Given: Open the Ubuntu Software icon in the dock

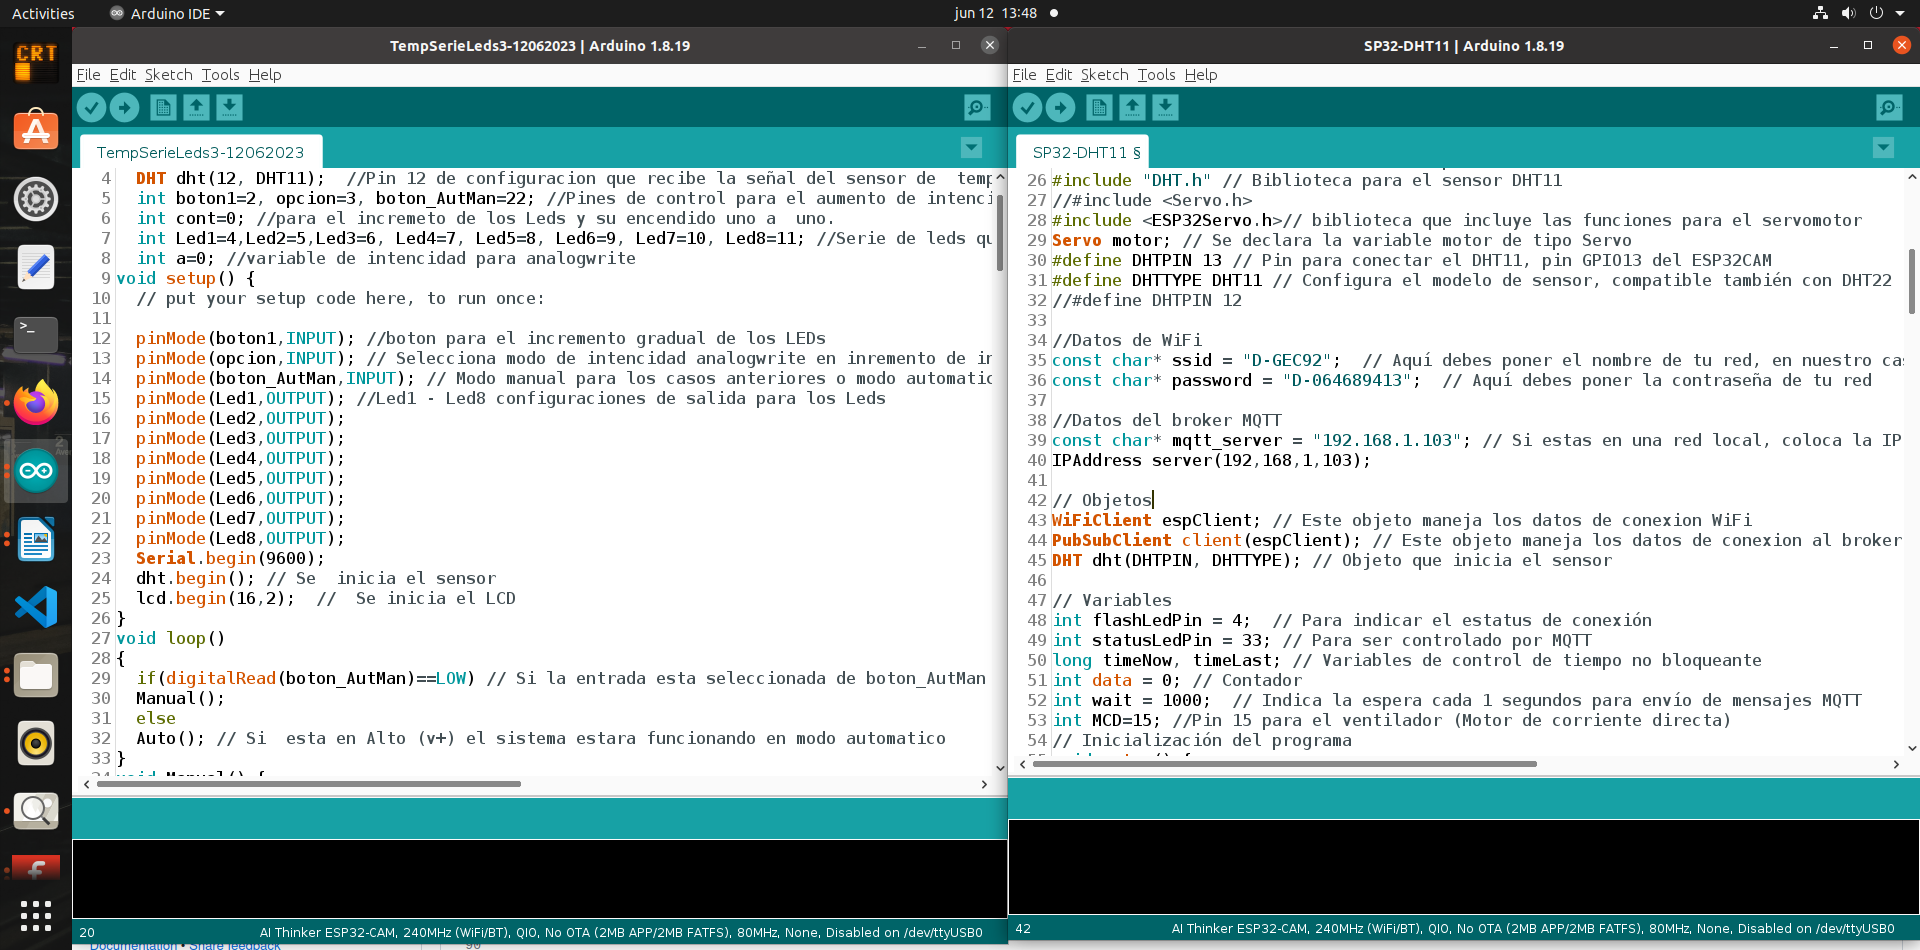Looking at the screenshot, I should pos(36,130).
